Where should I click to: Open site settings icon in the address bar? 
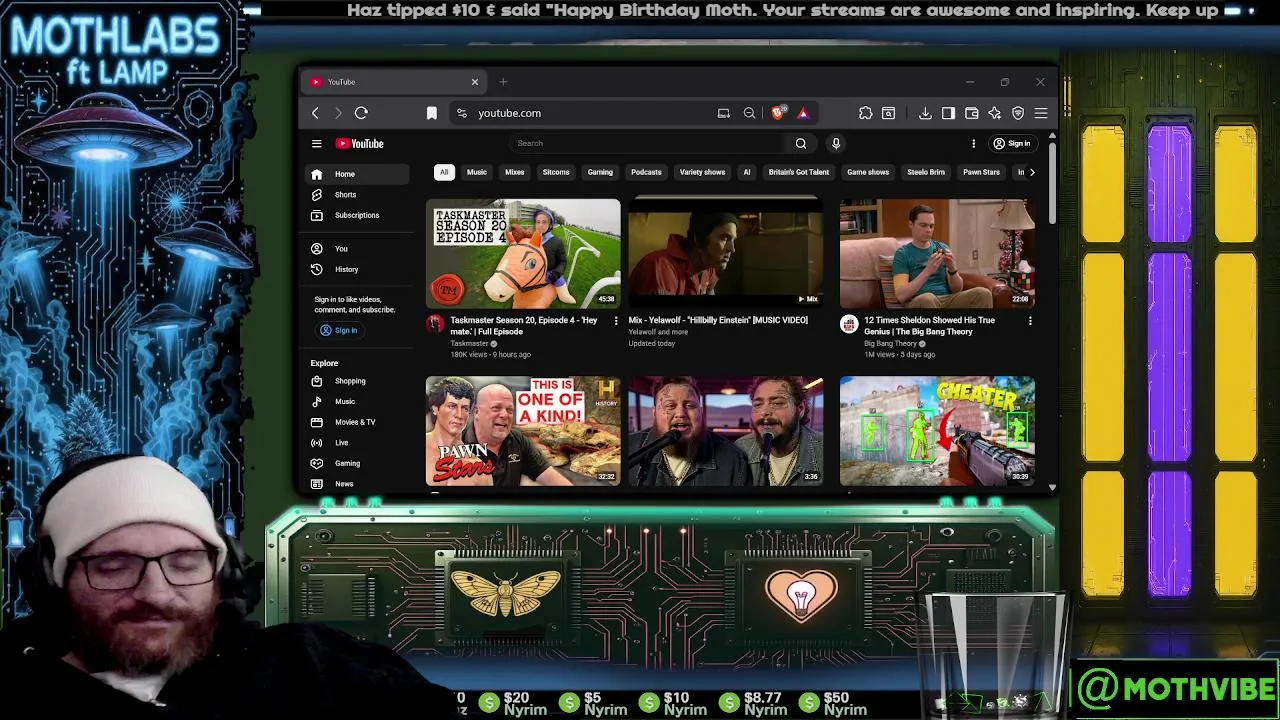coord(461,113)
